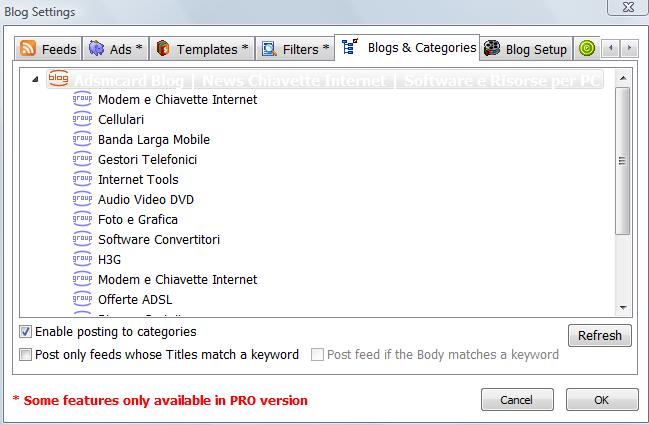Switch to the Blog Setup tab
Viewport: 649px width, 425px height.
click(x=526, y=49)
